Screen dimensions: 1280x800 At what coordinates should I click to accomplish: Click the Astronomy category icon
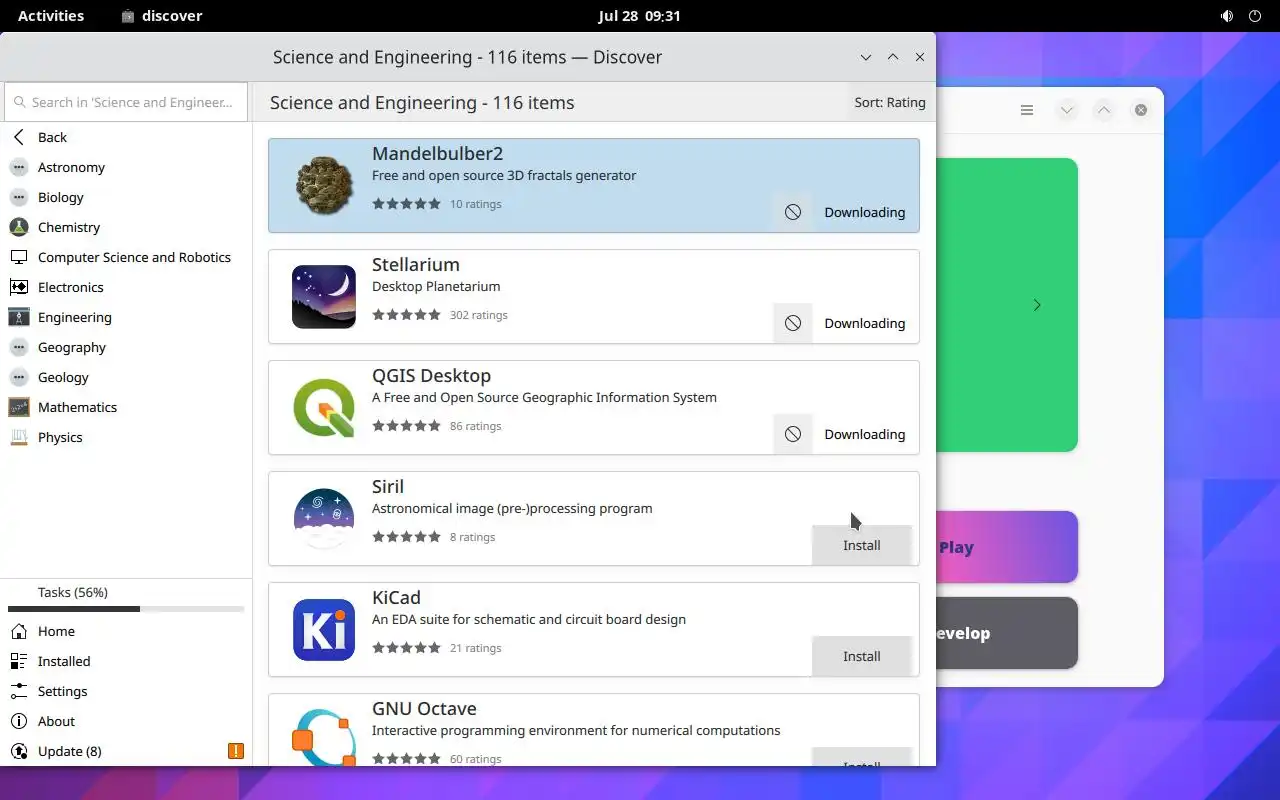pos(19,167)
